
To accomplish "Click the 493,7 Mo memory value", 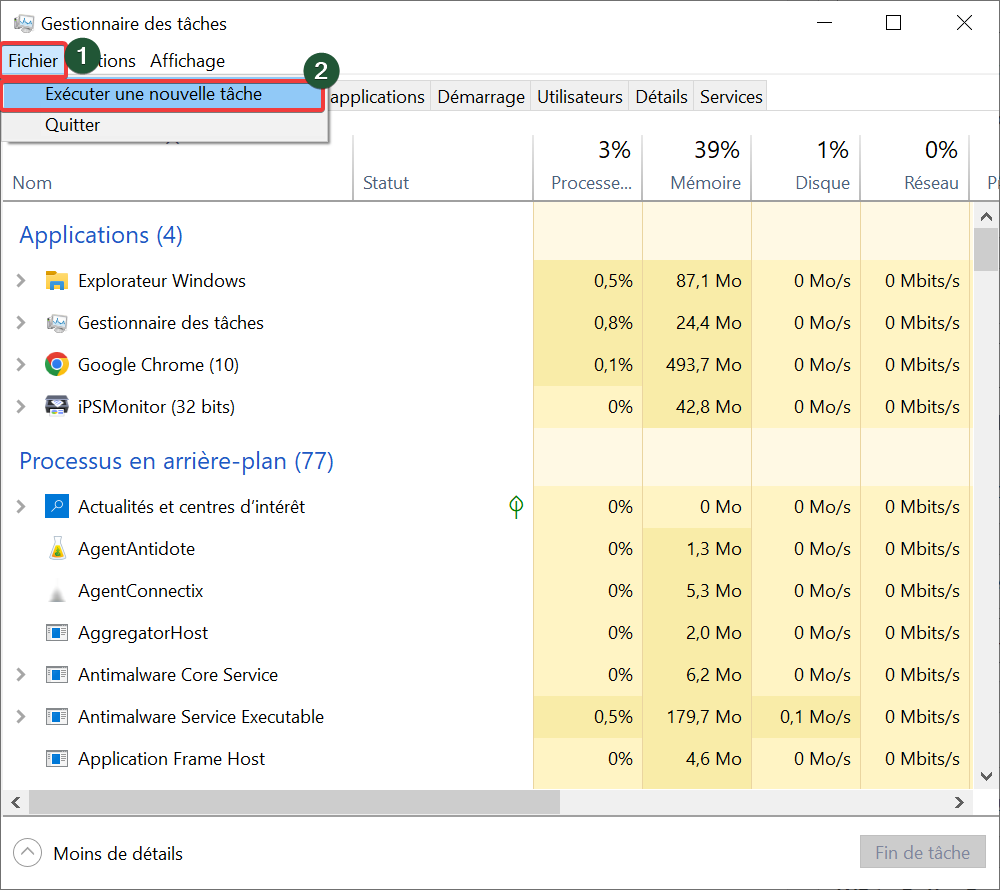I will [703, 365].
